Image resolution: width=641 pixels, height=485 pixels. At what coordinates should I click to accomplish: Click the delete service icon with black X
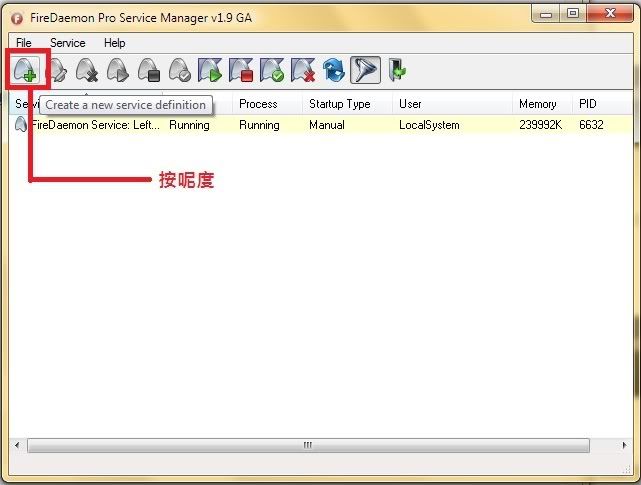click(88, 70)
